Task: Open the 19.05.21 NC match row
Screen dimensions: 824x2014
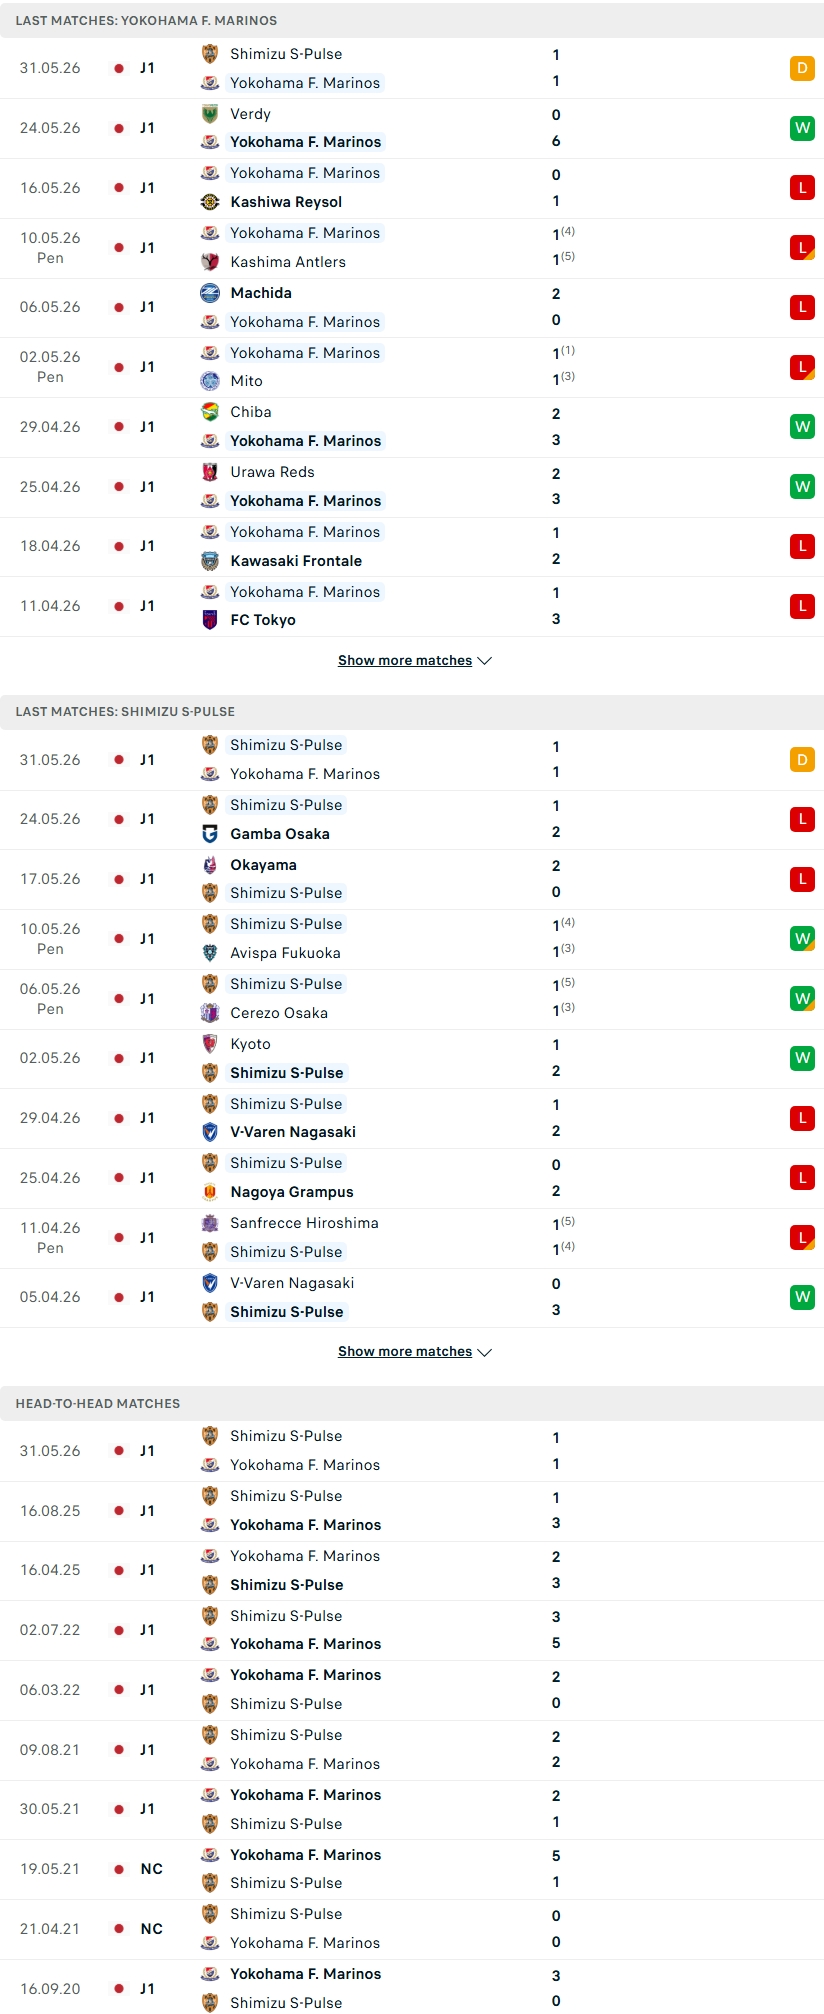Action: tap(412, 1869)
